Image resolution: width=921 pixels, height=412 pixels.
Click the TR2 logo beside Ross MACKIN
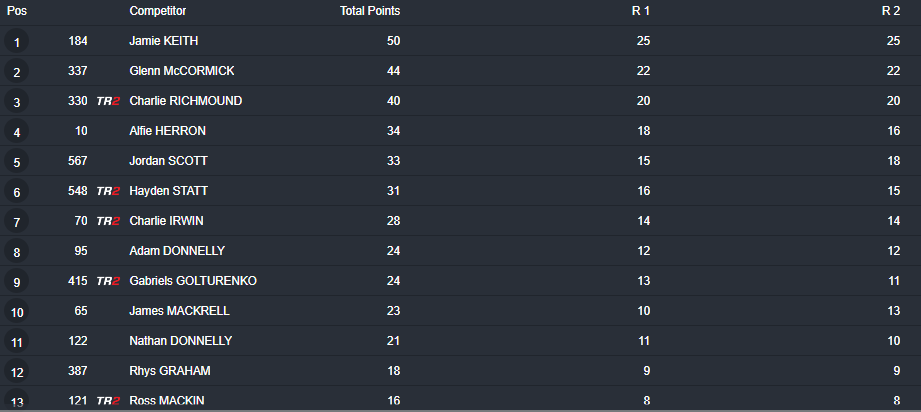[108, 401]
